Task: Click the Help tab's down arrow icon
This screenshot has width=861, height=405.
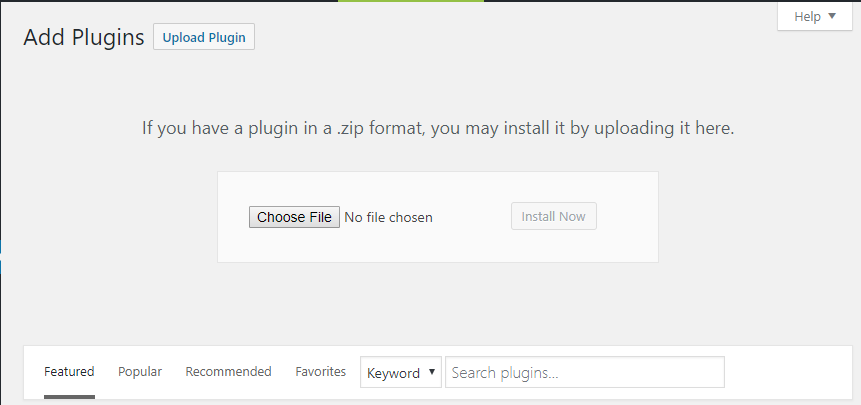Action: tap(832, 16)
